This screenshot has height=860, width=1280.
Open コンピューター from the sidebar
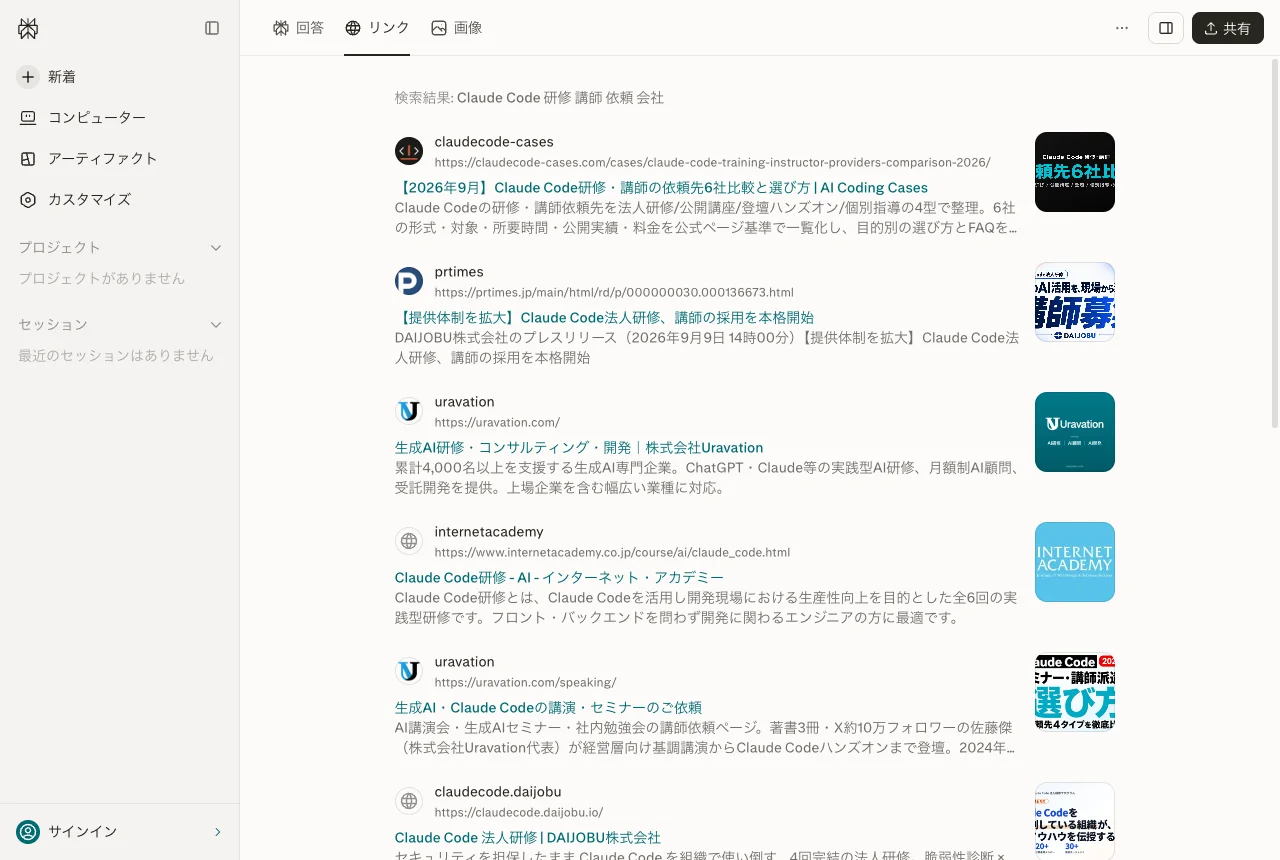120,117
